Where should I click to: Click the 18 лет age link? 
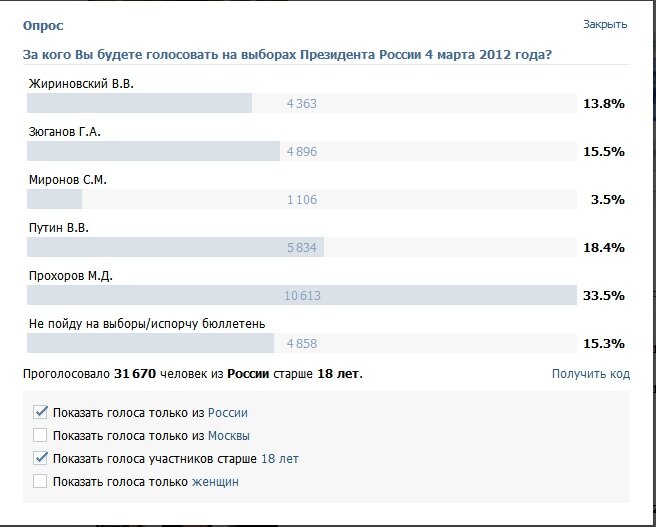[x=279, y=459]
